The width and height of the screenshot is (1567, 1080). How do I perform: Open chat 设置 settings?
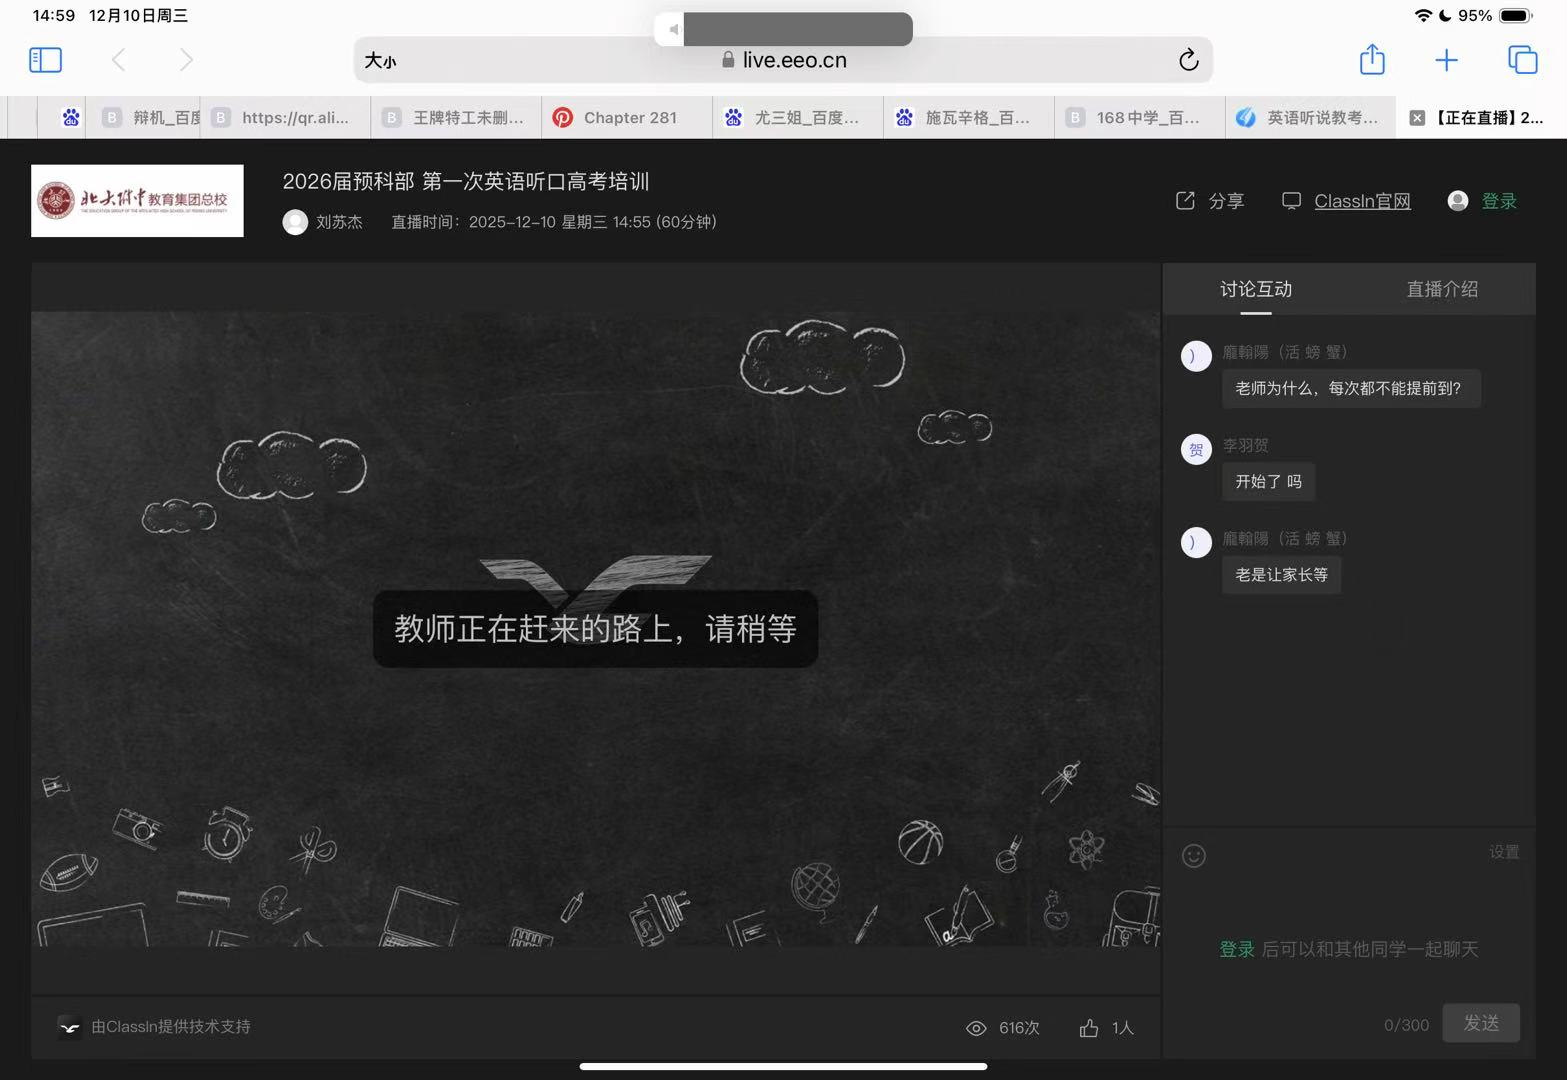click(x=1503, y=852)
